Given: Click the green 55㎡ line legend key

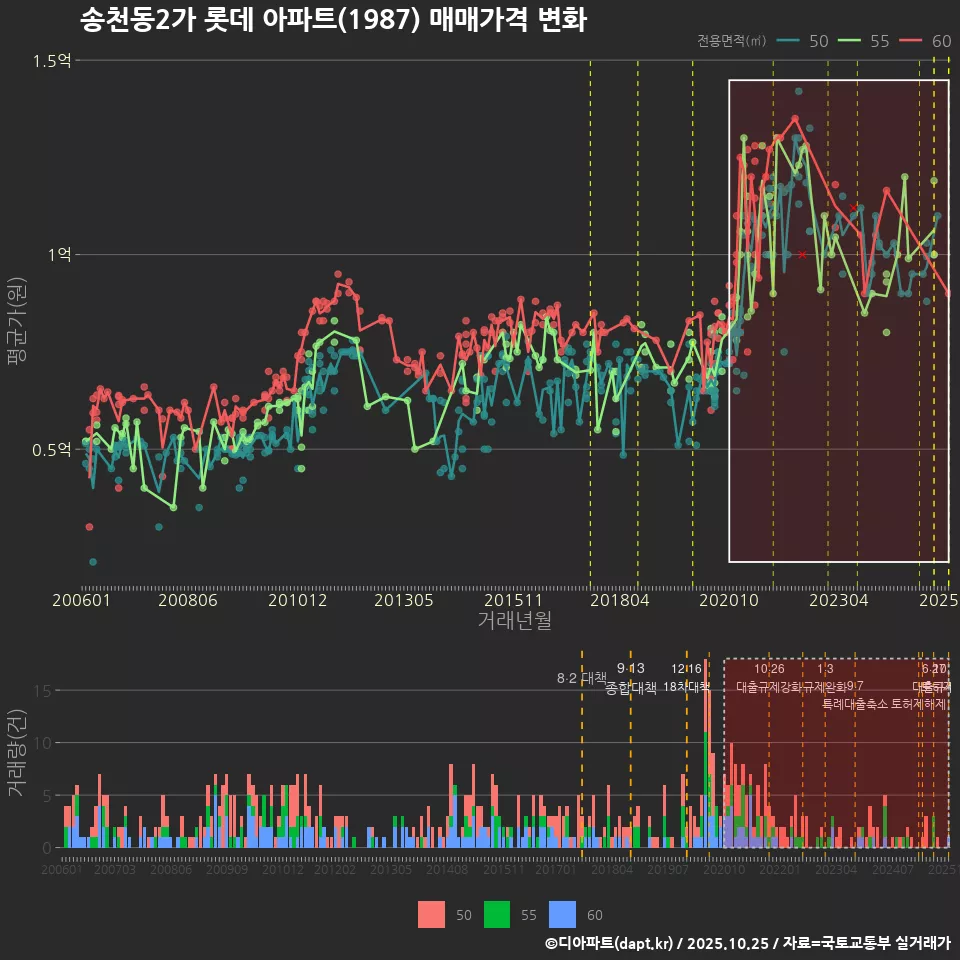Looking at the screenshot, I should point(851,41).
